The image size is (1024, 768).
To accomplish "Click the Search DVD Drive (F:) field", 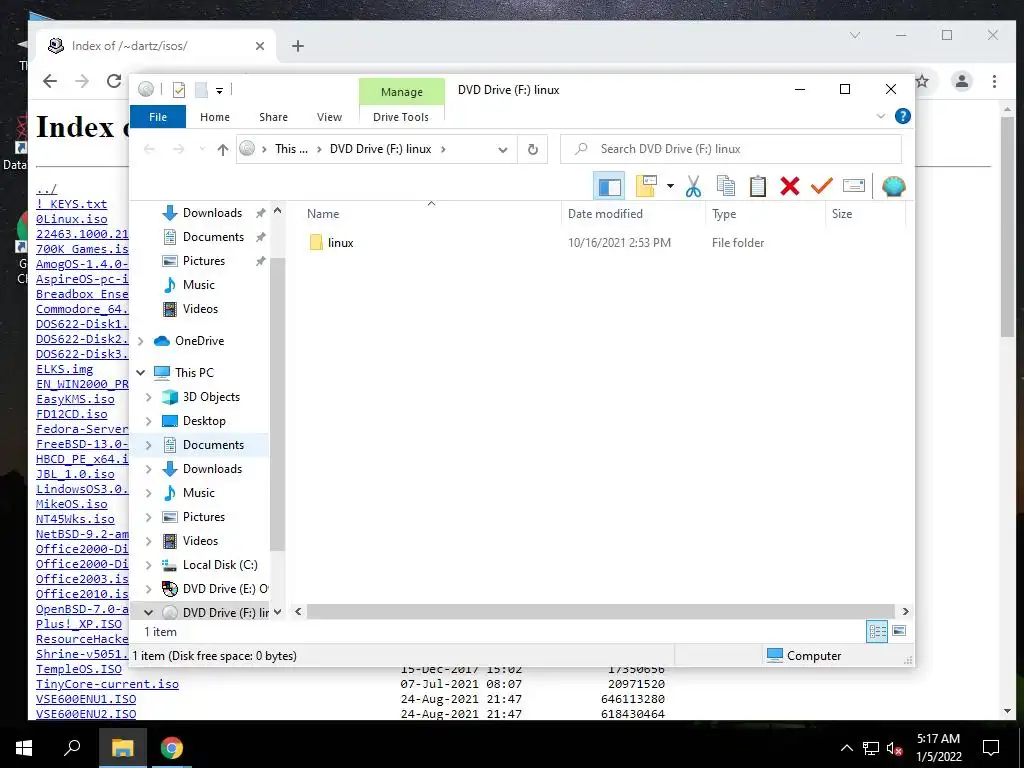I will point(731,149).
